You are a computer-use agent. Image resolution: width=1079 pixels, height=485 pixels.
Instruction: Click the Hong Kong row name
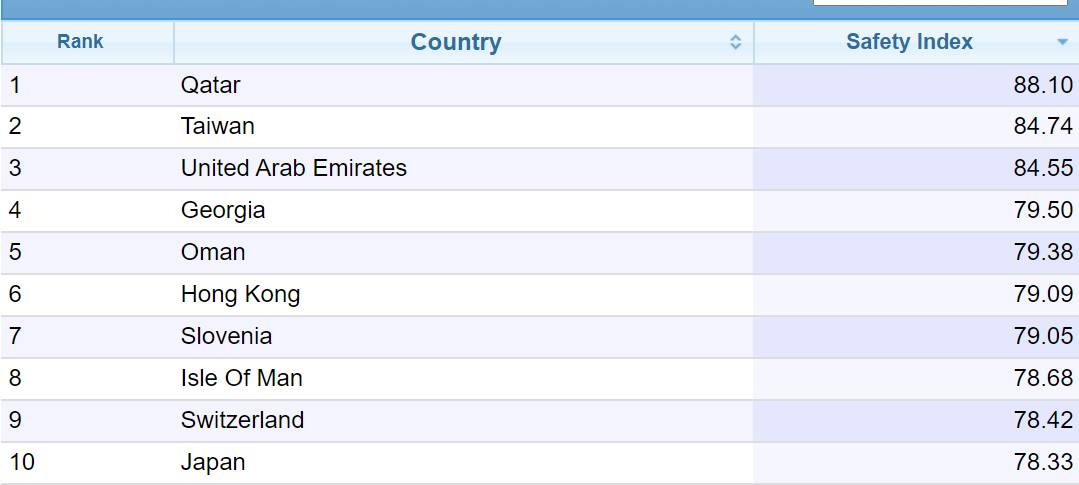pos(240,295)
